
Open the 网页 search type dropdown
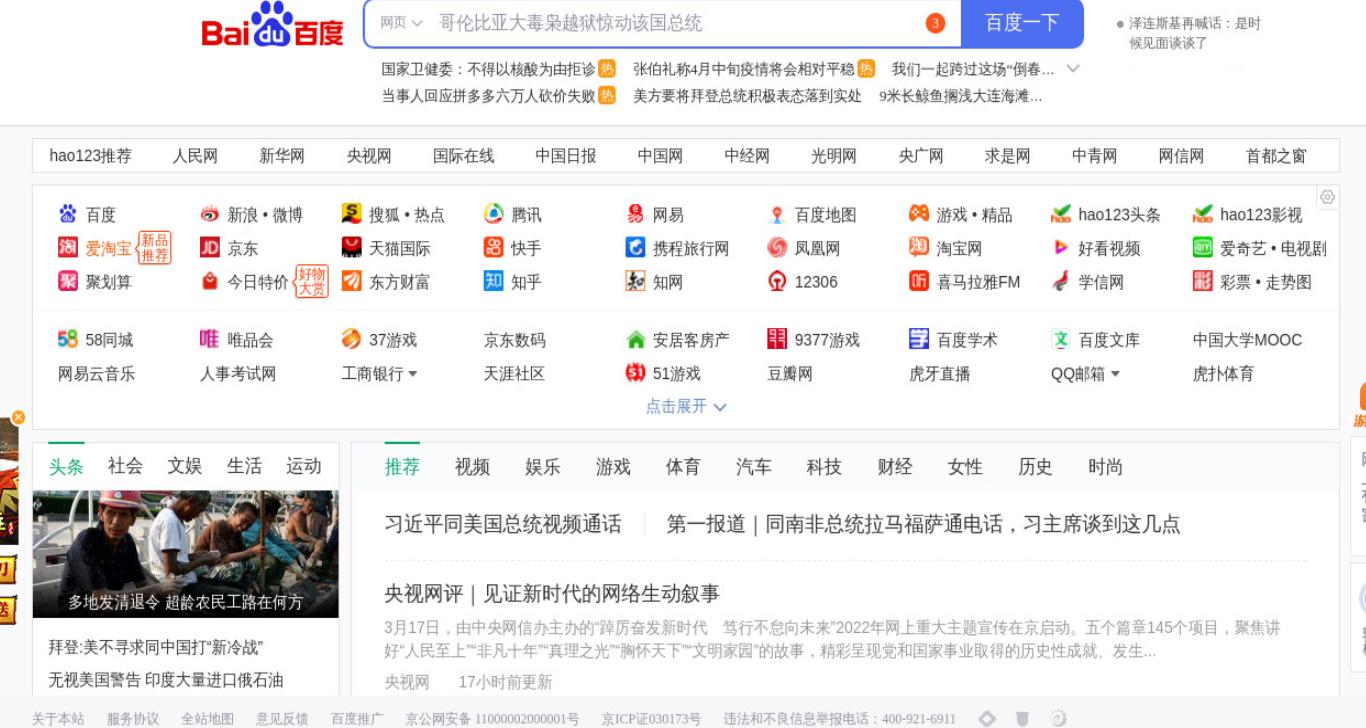coord(402,23)
